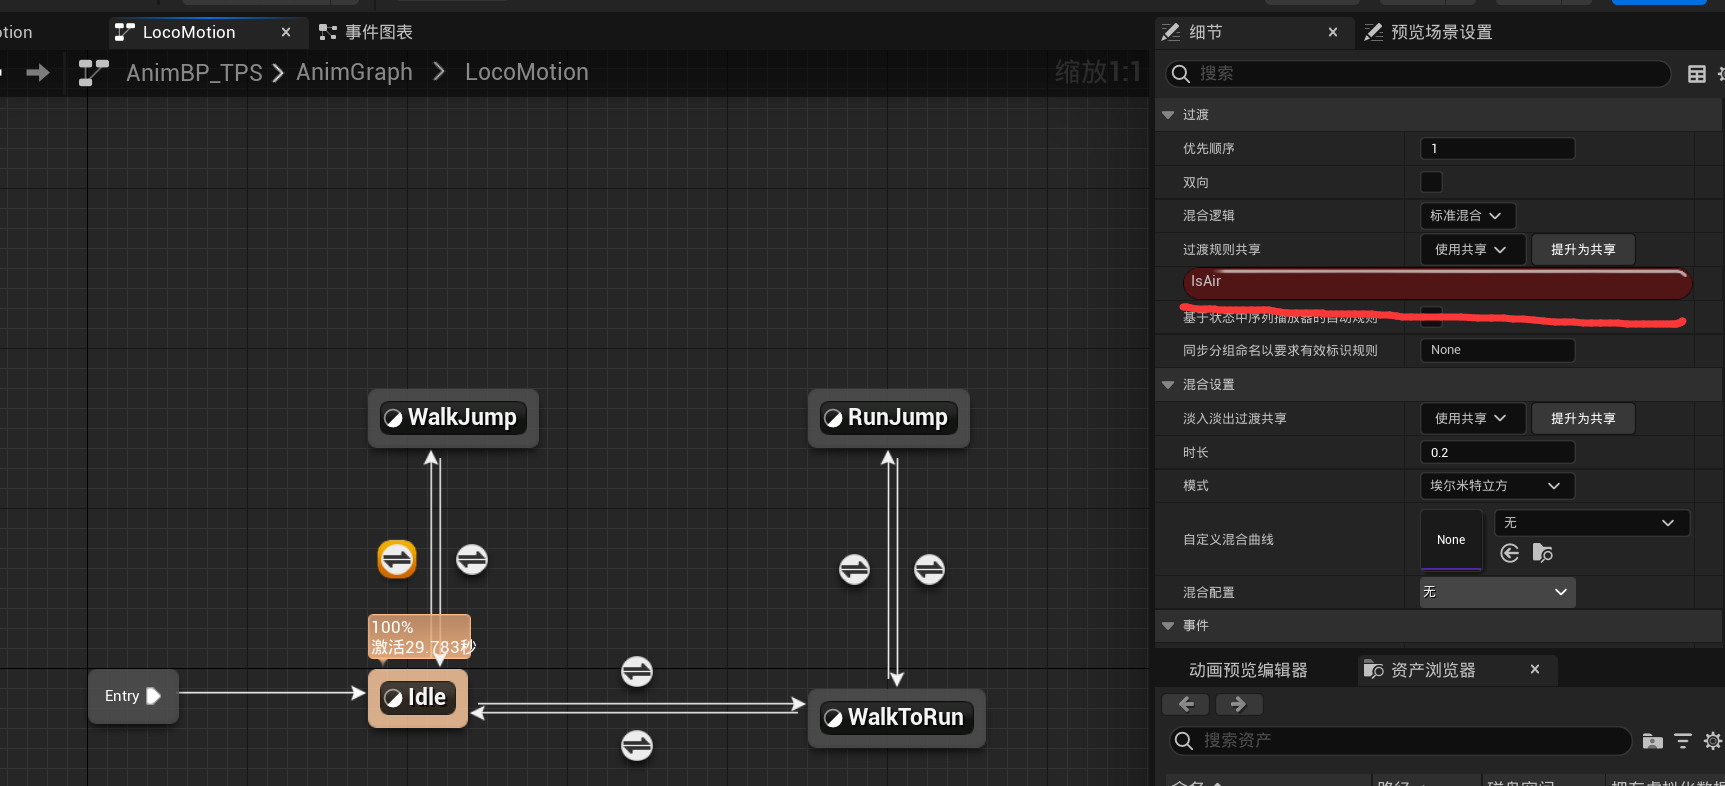Click 提升为共享 for the 过渡规则共享 row
1725x786 pixels.
(x=1583, y=250)
